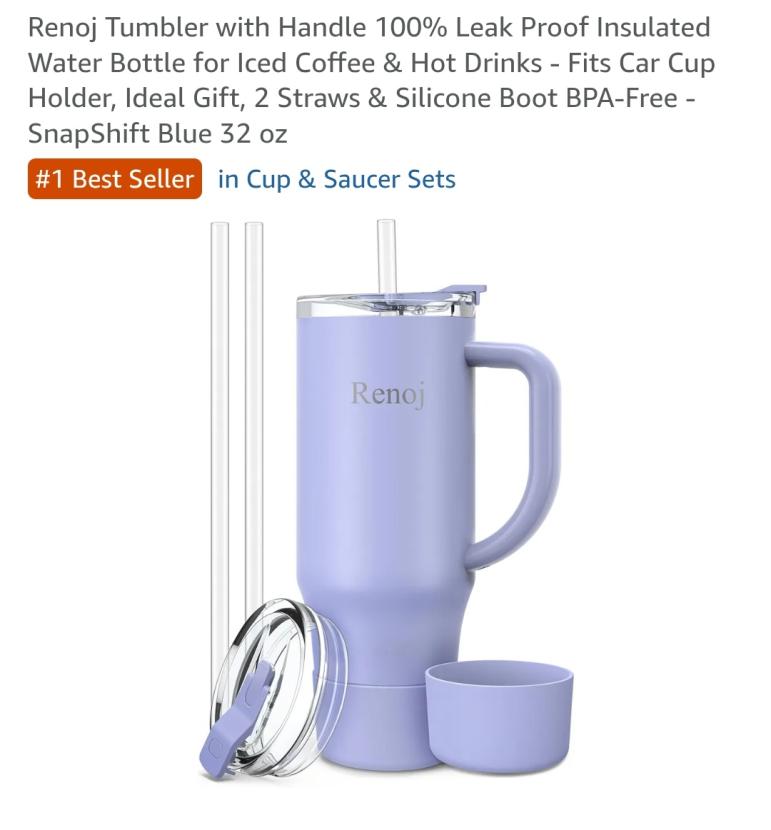Click the lid on top of tumbler
The image size is (771, 830).
point(391,304)
